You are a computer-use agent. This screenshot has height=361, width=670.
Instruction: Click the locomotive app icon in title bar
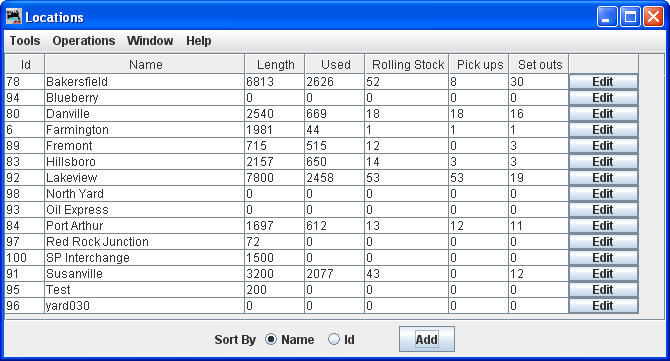(x=14, y=17)
